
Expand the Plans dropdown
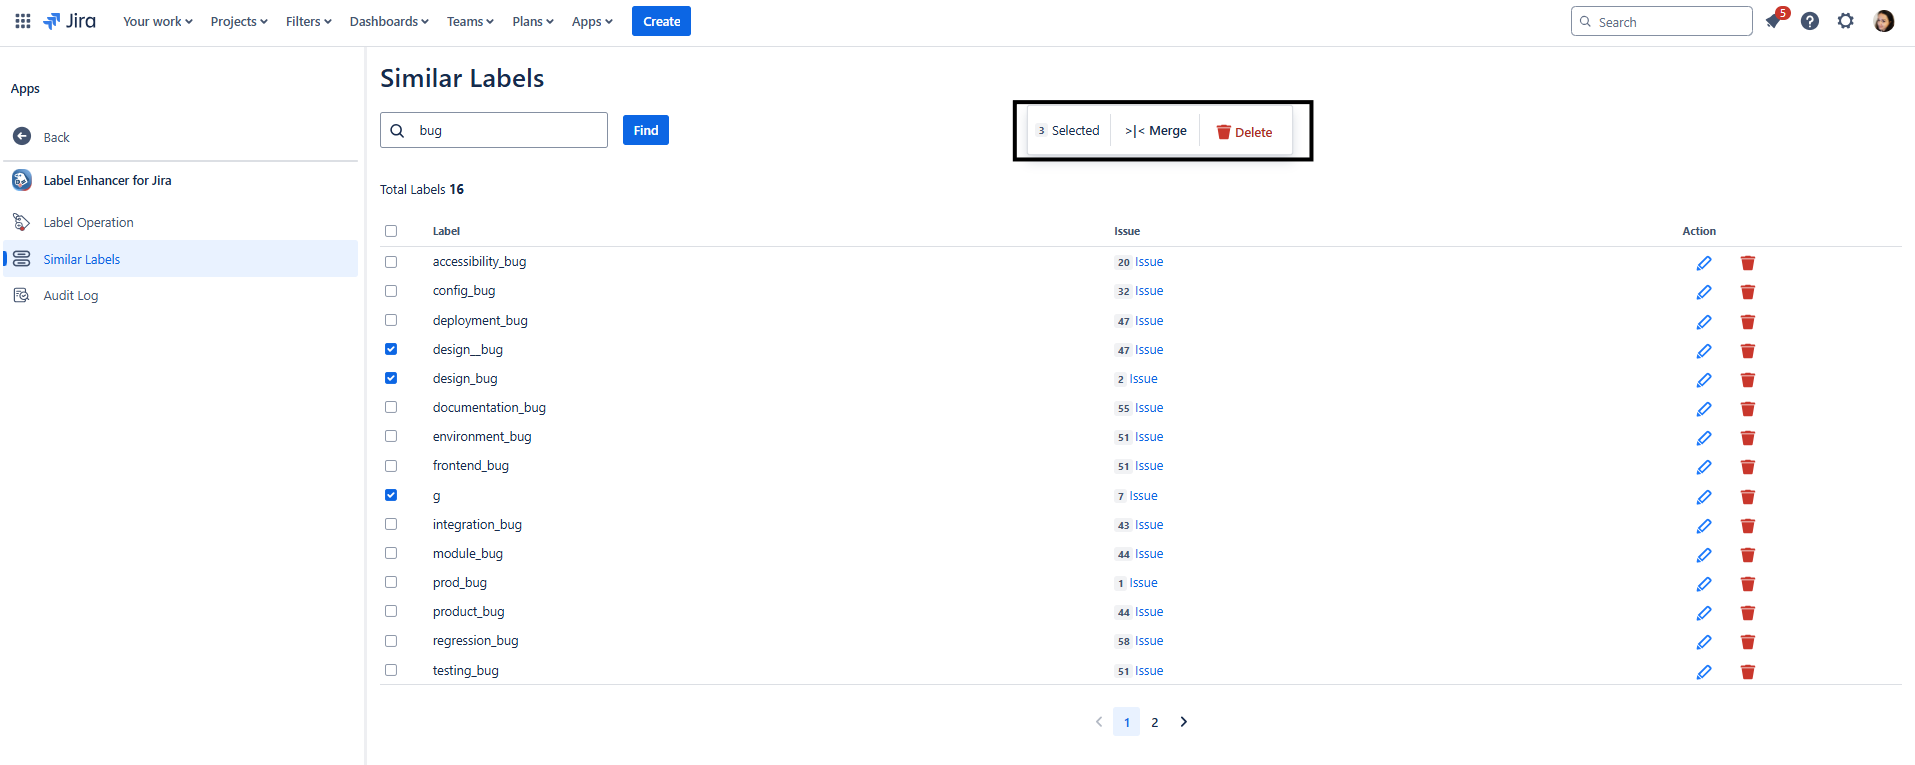tap(533, 21)
